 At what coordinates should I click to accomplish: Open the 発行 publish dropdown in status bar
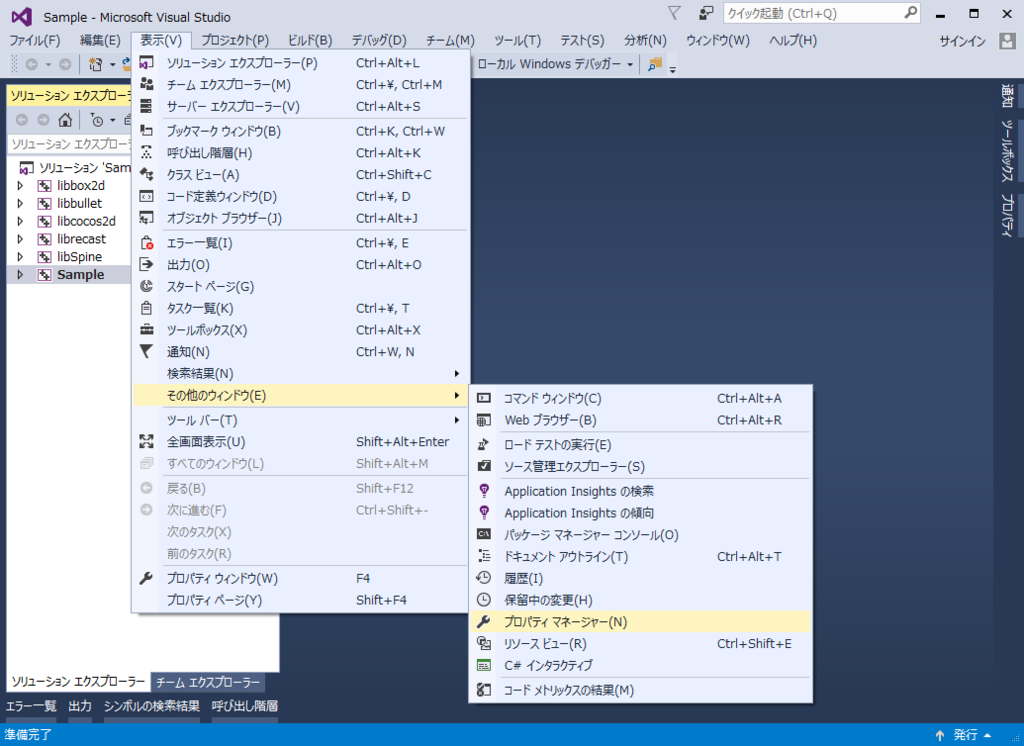pyautogui.click(x=987, y=735)
